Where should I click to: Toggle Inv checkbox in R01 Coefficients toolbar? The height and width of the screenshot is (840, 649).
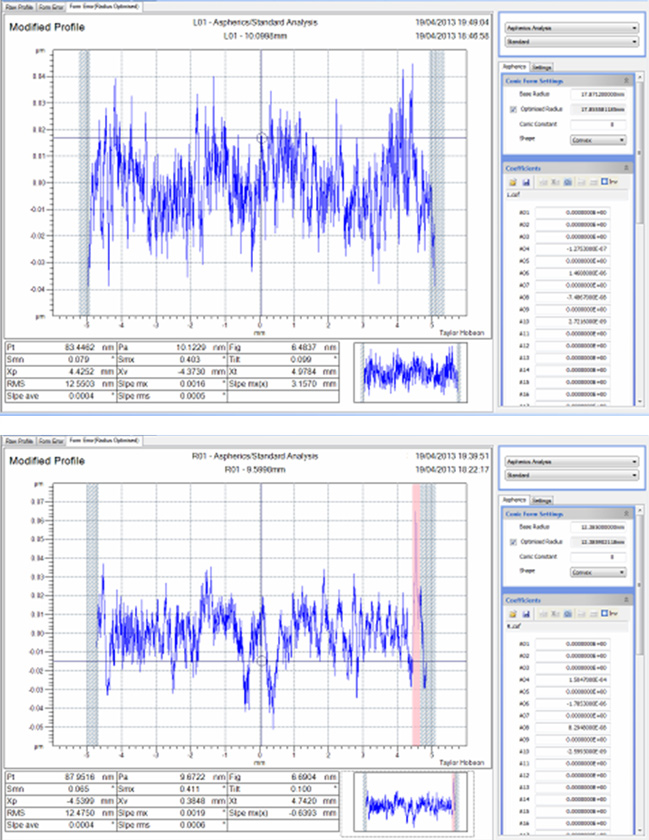click(x=605, y=613)
